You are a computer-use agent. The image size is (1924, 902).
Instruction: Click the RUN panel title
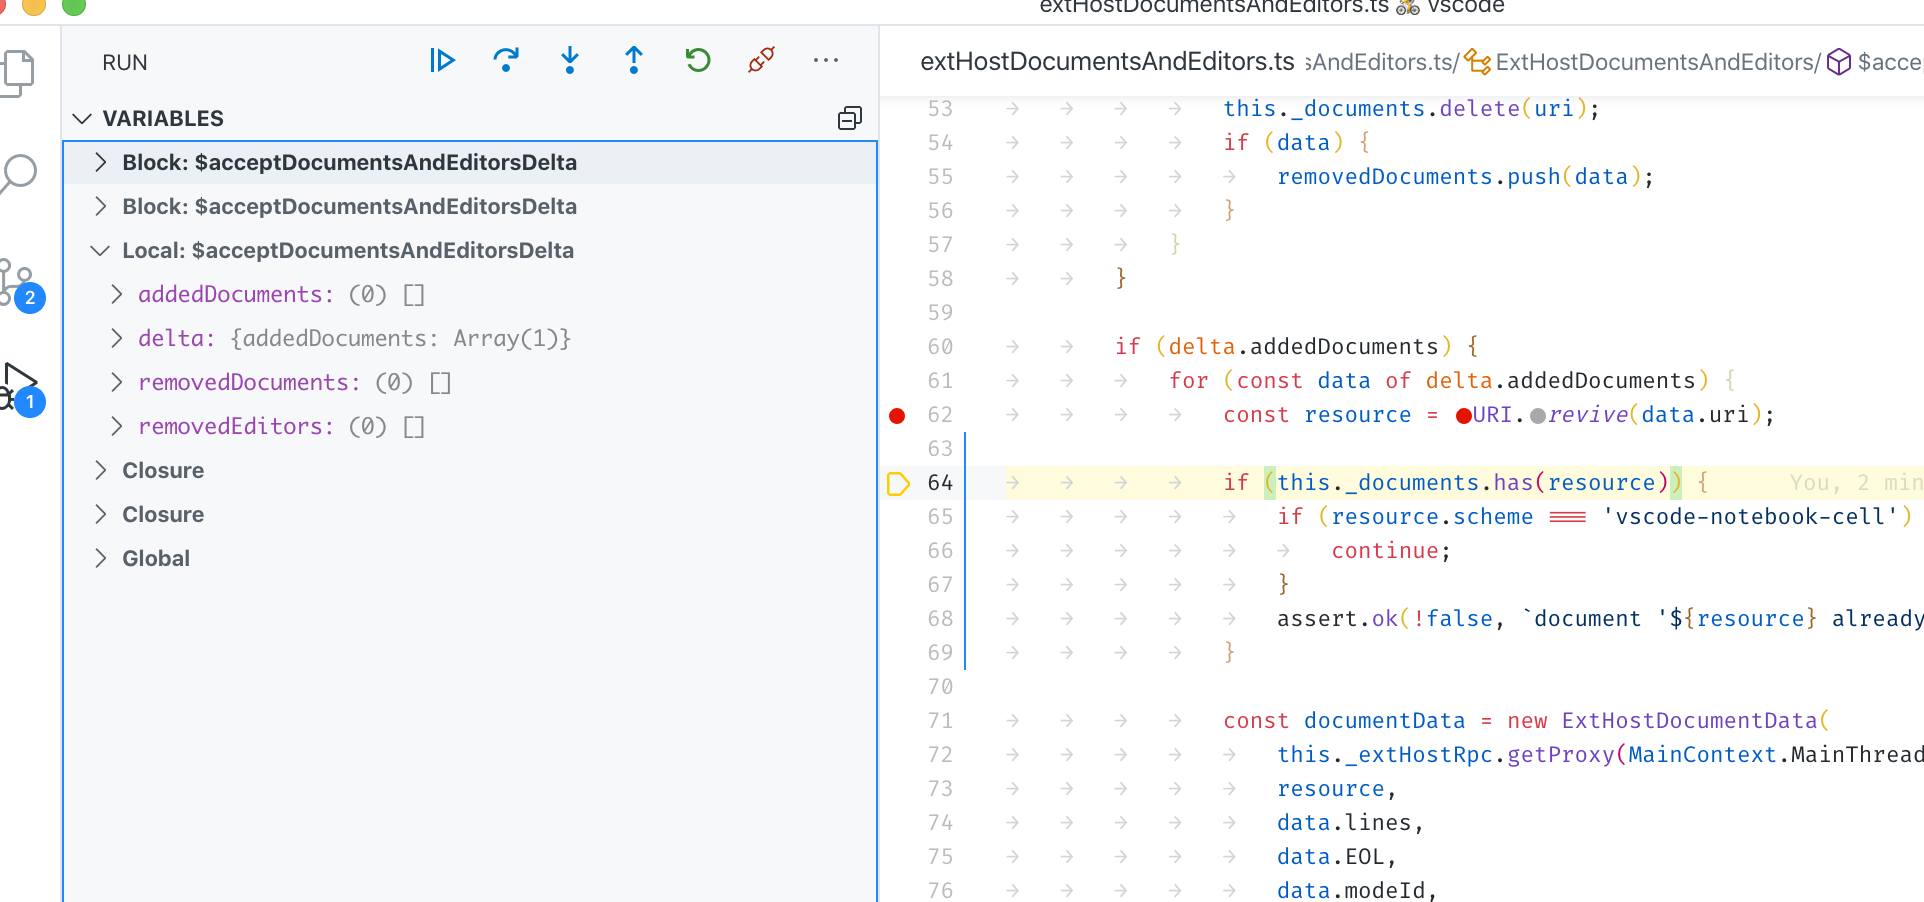125,62
